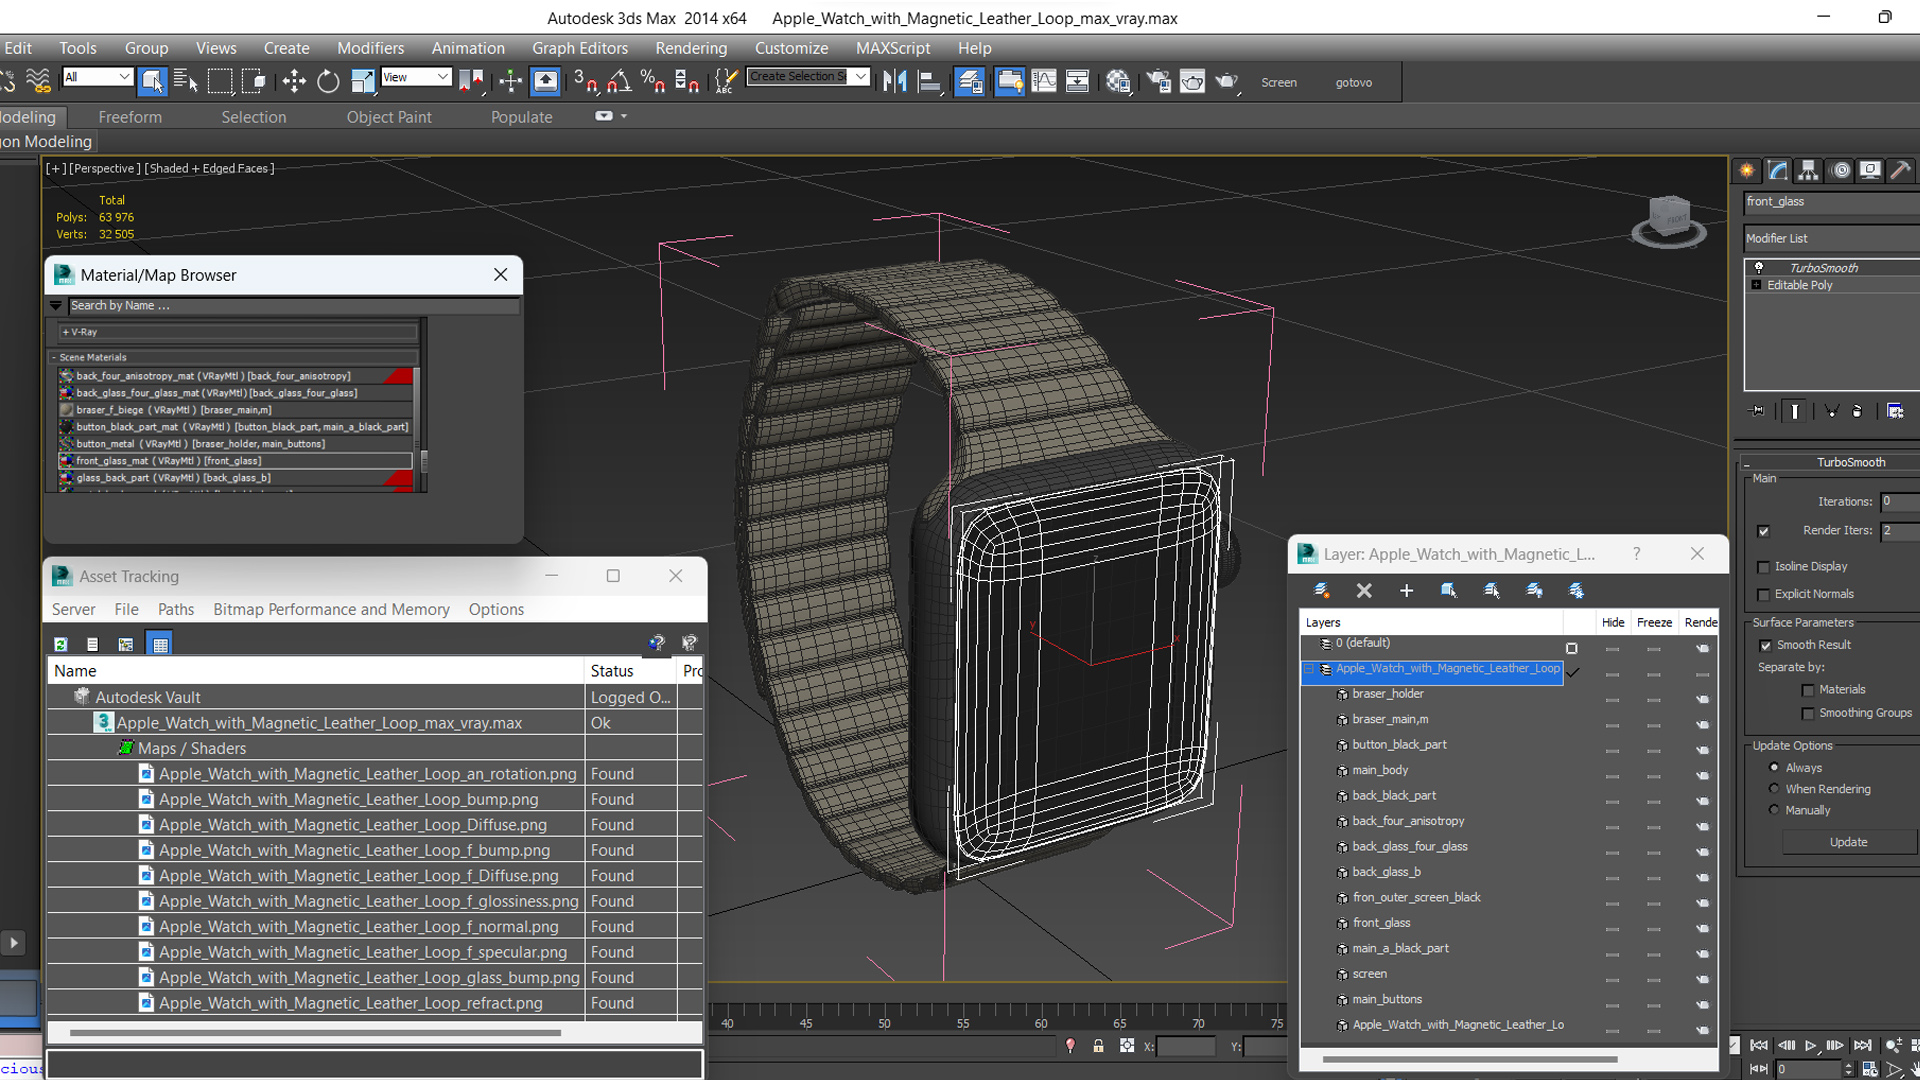Toggle the Angle Snap button
The height and width of the screenshot is (1080, 1920).
619,82
